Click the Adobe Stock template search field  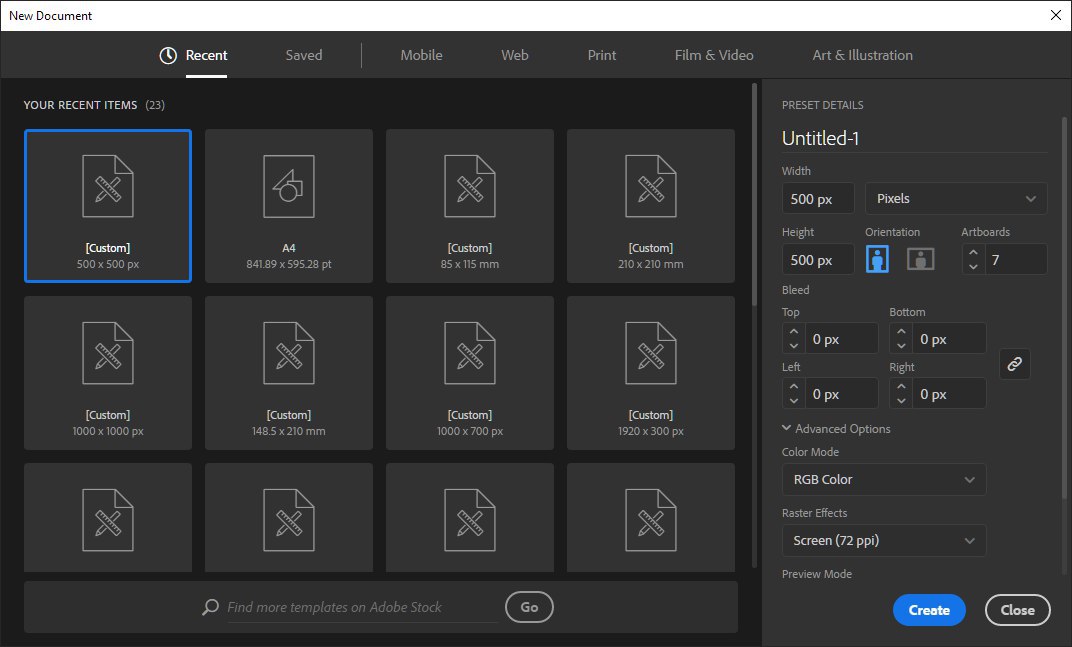[x=362, y=607]
